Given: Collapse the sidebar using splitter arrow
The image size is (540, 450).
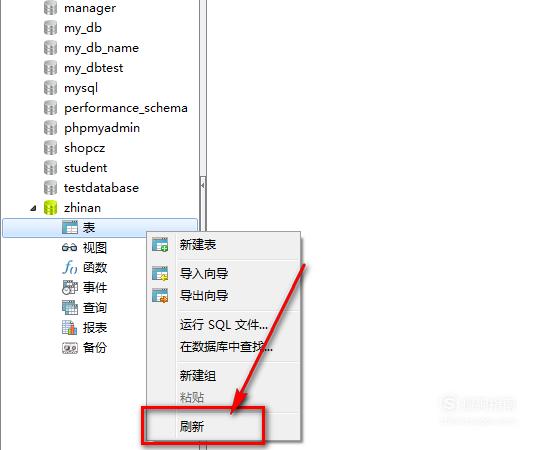Looking at the screenshot, I should tap(203, 186).
